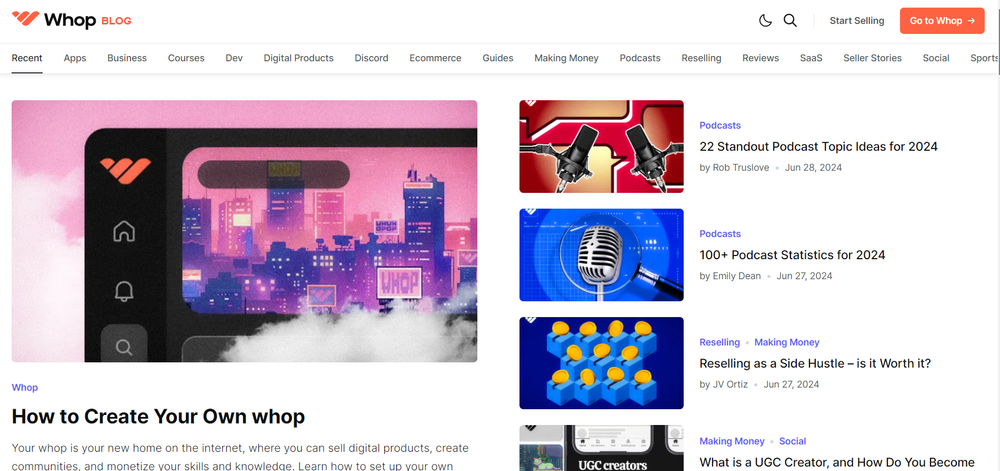The height and width of the screenshot is (471, 1000).
Task: Read 22 Standout Podcast Topic Ideas article
Action: [818, 147]
